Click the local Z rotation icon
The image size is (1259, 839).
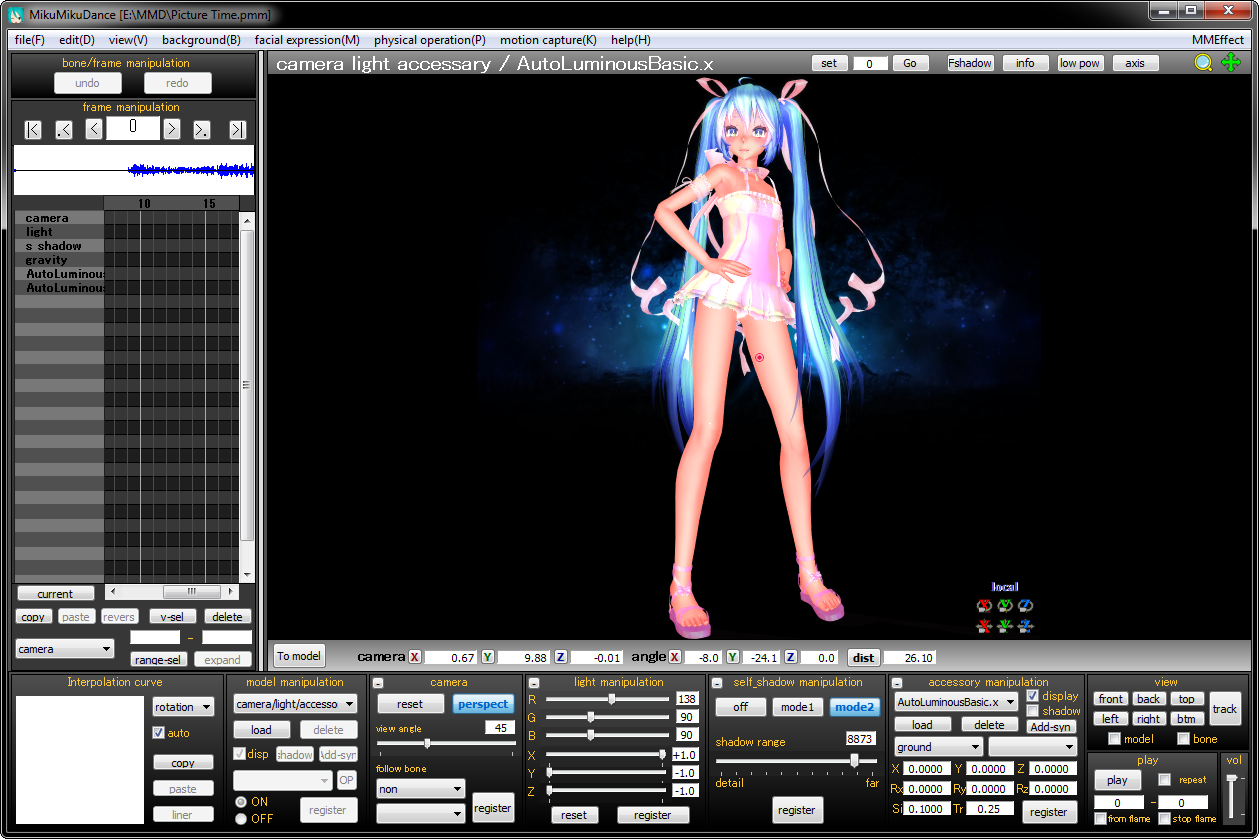click(1026, 606)
